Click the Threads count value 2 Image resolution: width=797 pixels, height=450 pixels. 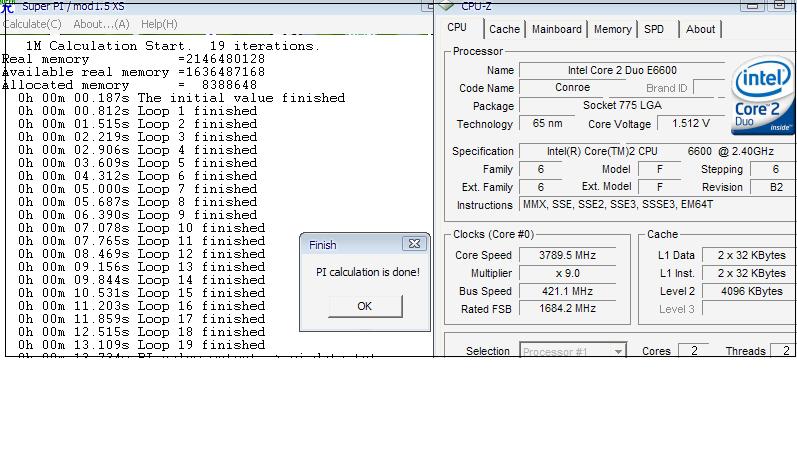783,351
